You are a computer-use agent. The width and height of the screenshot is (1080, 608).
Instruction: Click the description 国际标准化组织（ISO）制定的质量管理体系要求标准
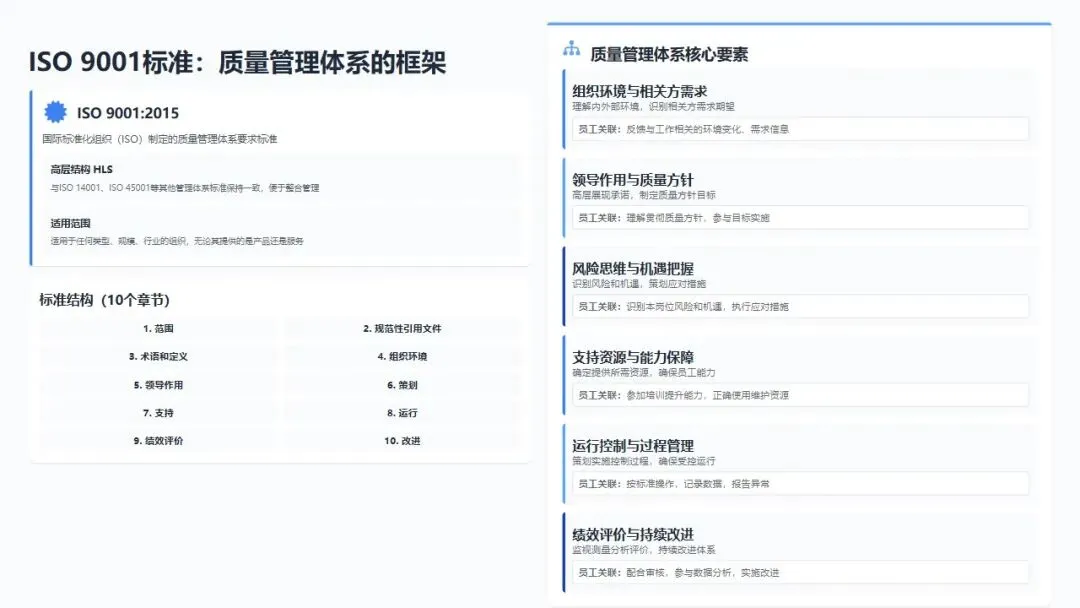click(x=160, y=139)
